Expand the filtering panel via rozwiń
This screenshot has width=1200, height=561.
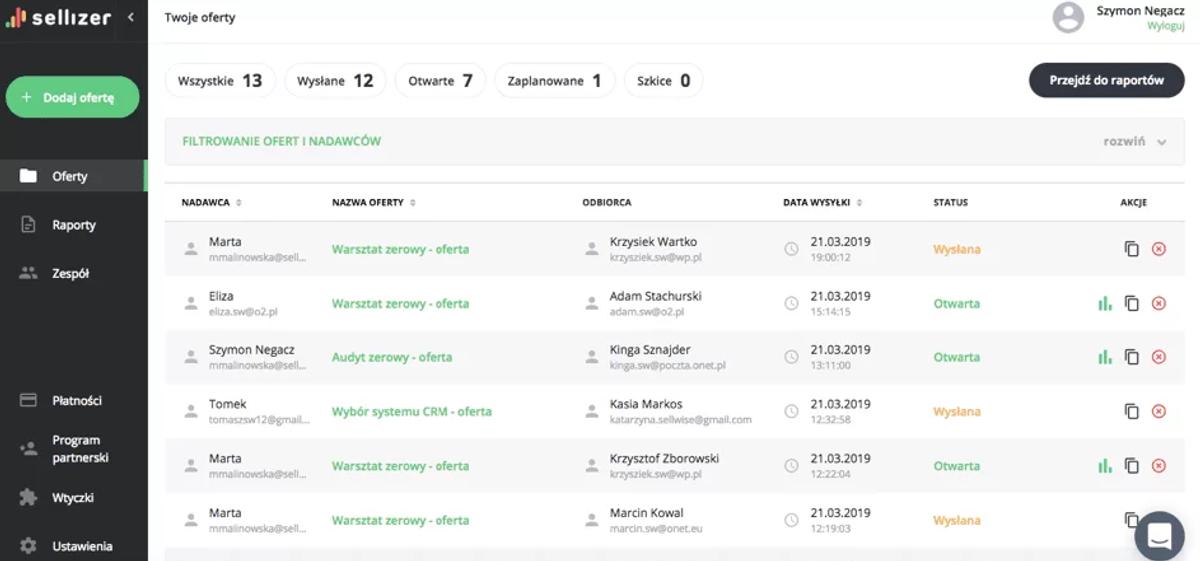1135,141
